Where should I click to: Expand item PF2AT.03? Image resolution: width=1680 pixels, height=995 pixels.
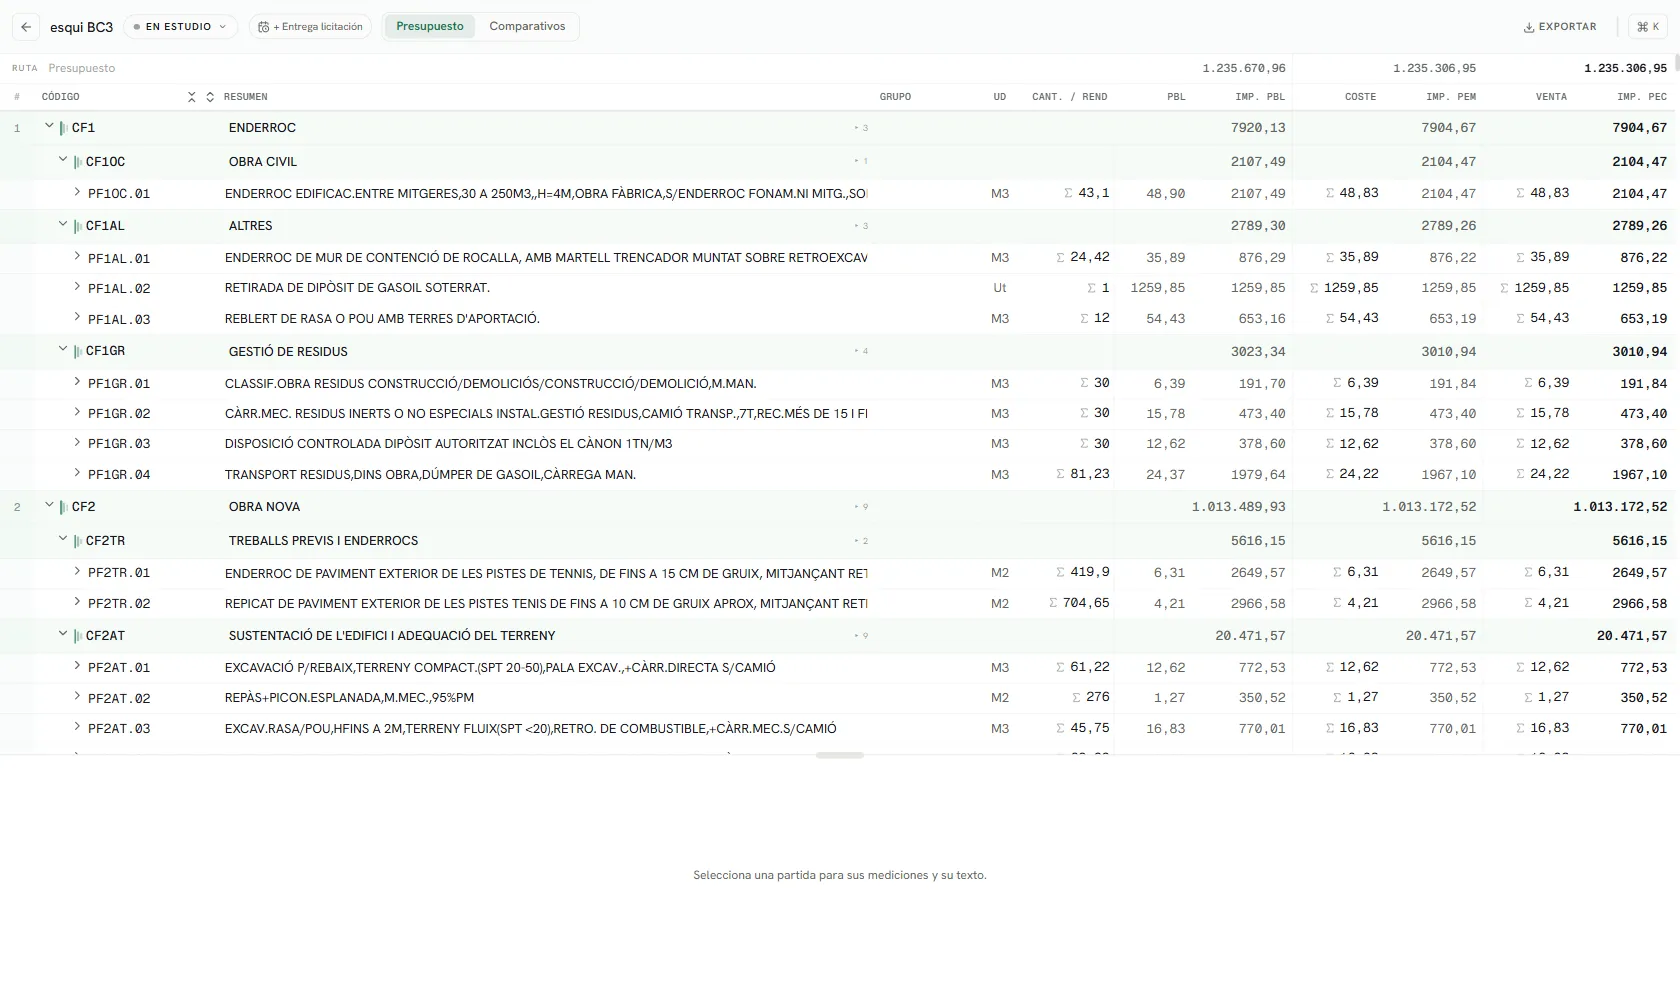coord(77,727)
